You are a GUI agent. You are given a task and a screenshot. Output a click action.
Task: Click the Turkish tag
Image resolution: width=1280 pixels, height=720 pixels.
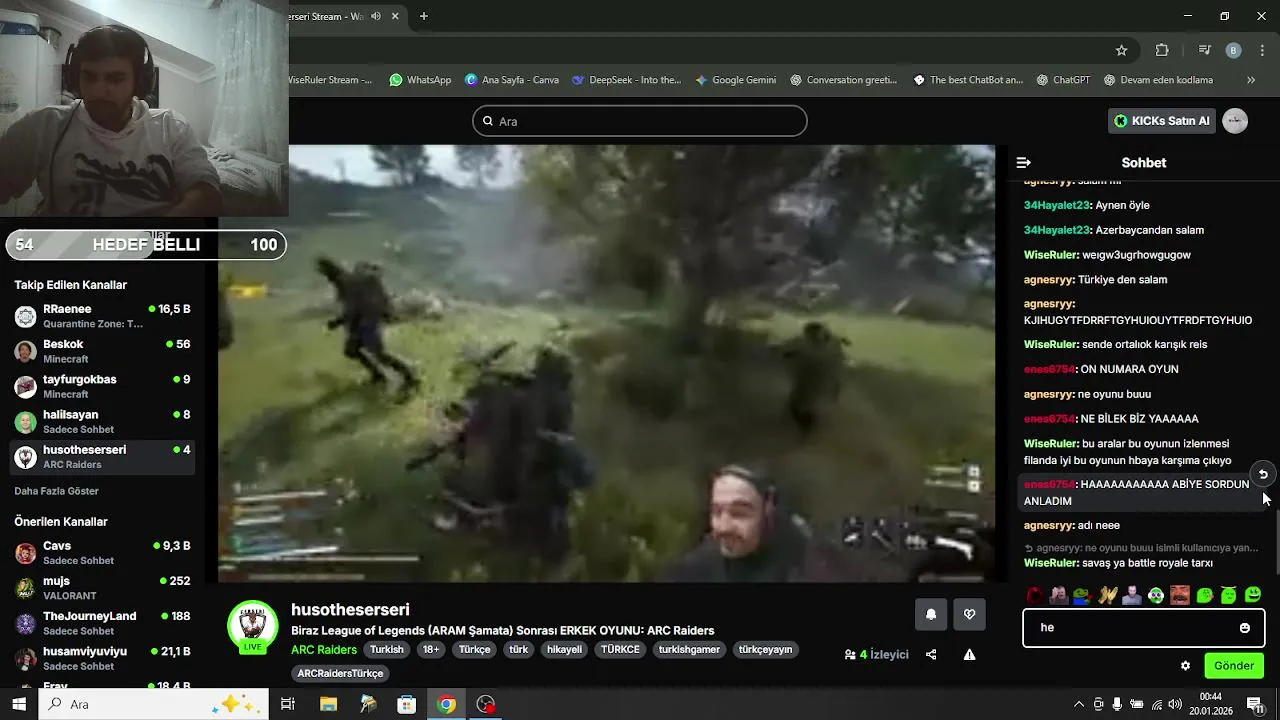[x=386, y=650]
